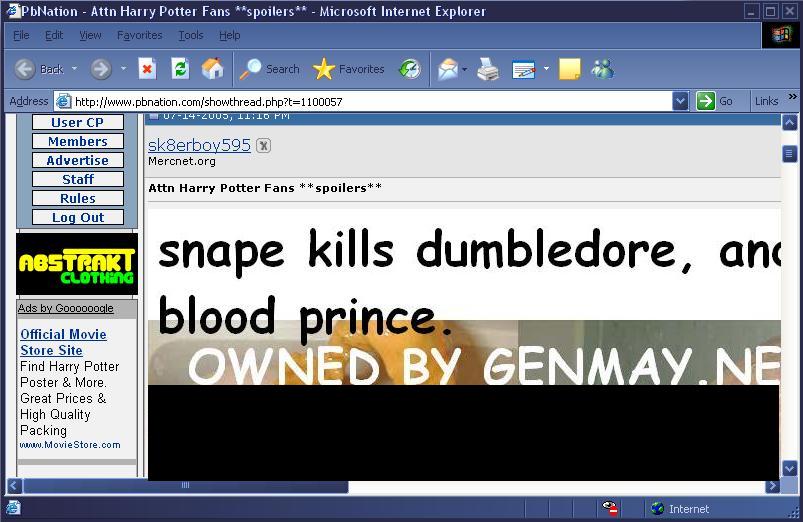Click the User CP sidebar button
The height and width of the screenshot is (522, 803).
(78, 122)
